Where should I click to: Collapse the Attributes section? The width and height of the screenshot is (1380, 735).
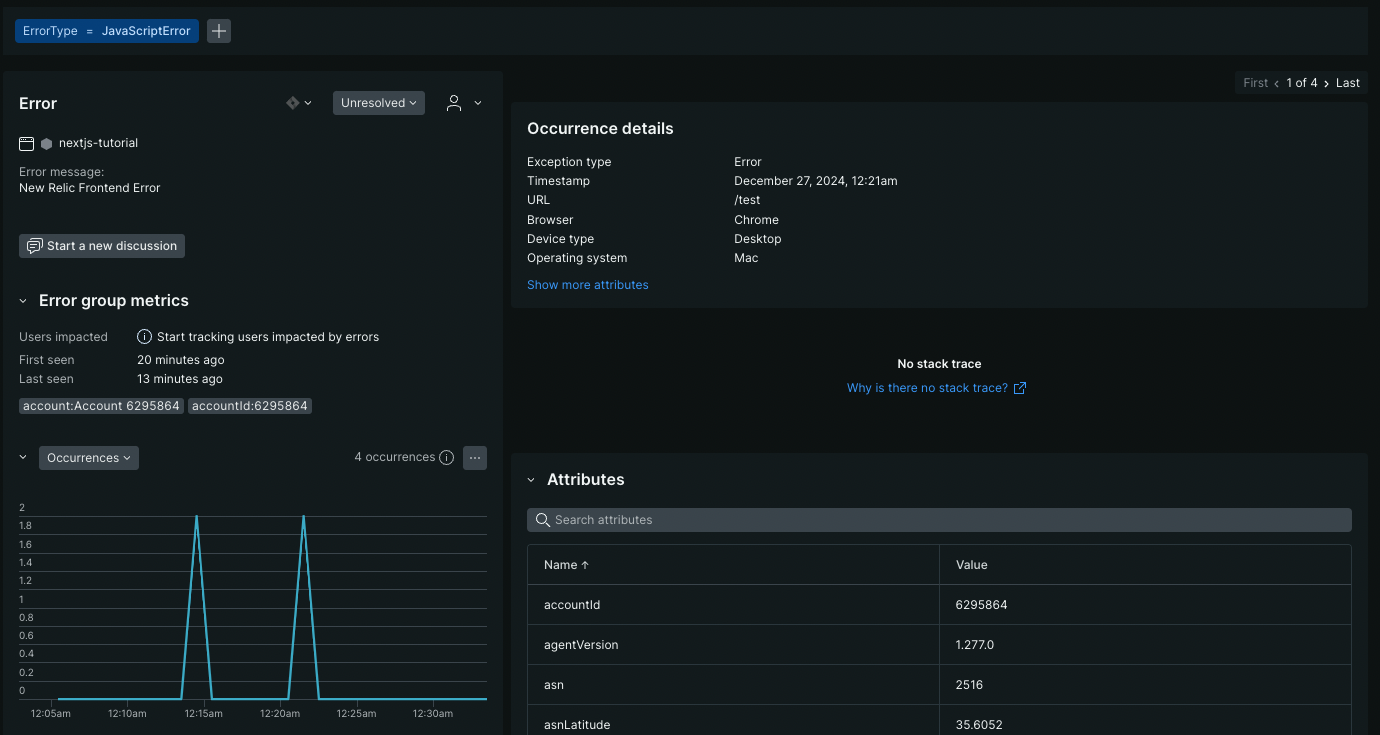click(x=531, y=480)
